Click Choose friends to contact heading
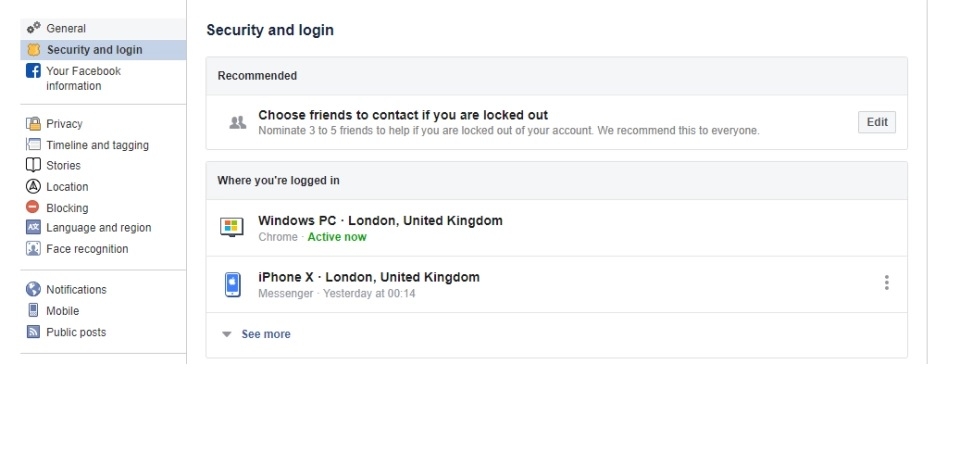This screenshot has height=463, width=960. (402, 115)
